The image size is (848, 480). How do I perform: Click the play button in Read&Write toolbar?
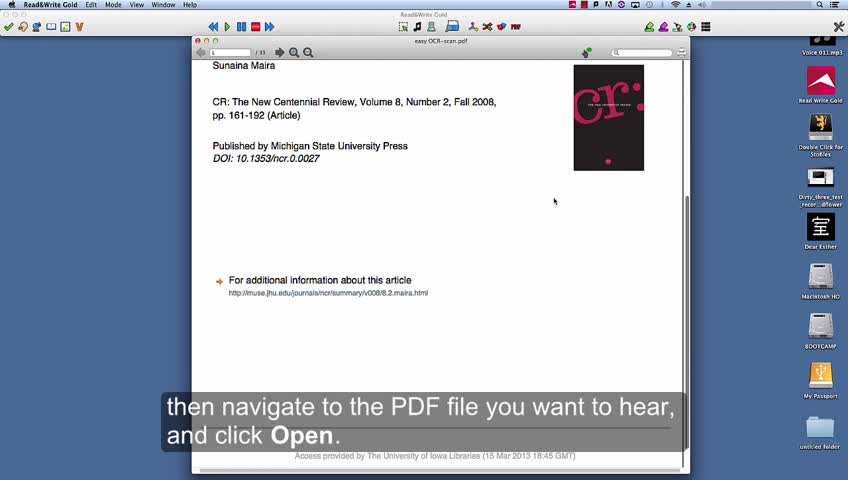click(x=227, y=26)
